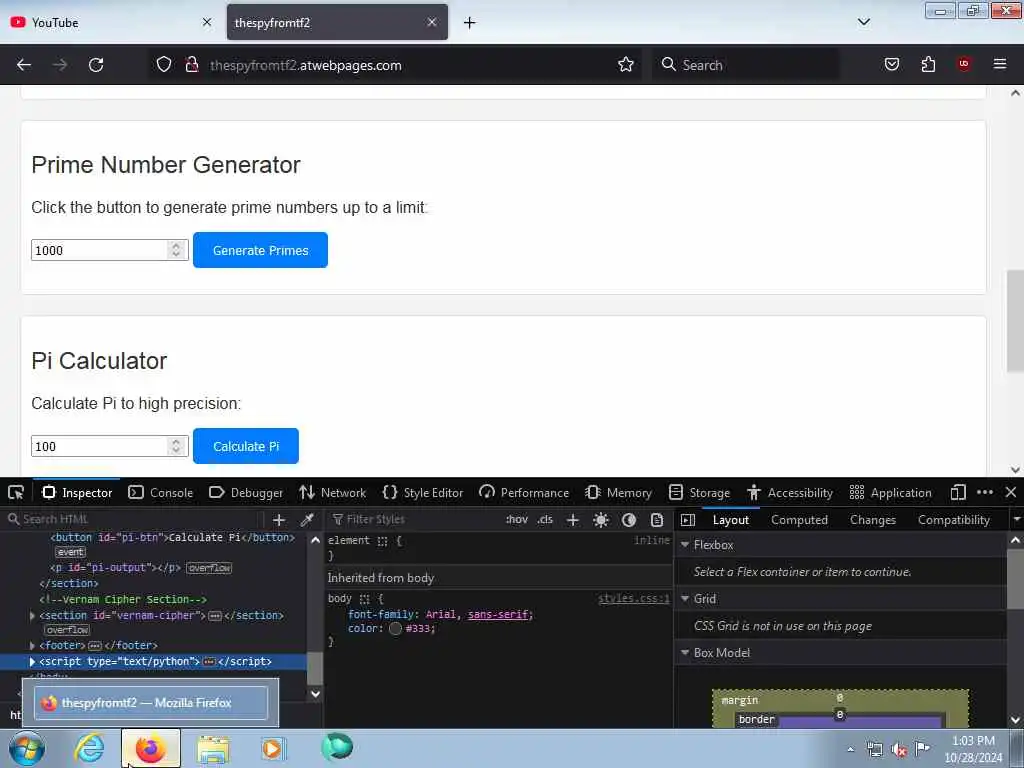
Task: Open Windows Media Player from taskbar
Action: (x=272, y=748)
